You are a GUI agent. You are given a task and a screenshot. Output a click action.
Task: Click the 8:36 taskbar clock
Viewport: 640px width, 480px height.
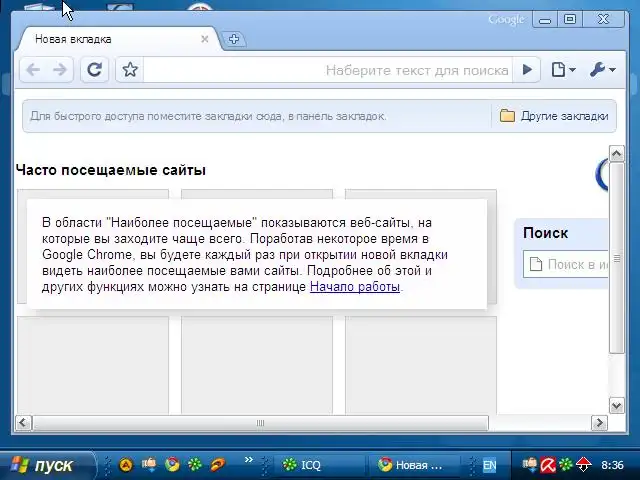point(612,465)
